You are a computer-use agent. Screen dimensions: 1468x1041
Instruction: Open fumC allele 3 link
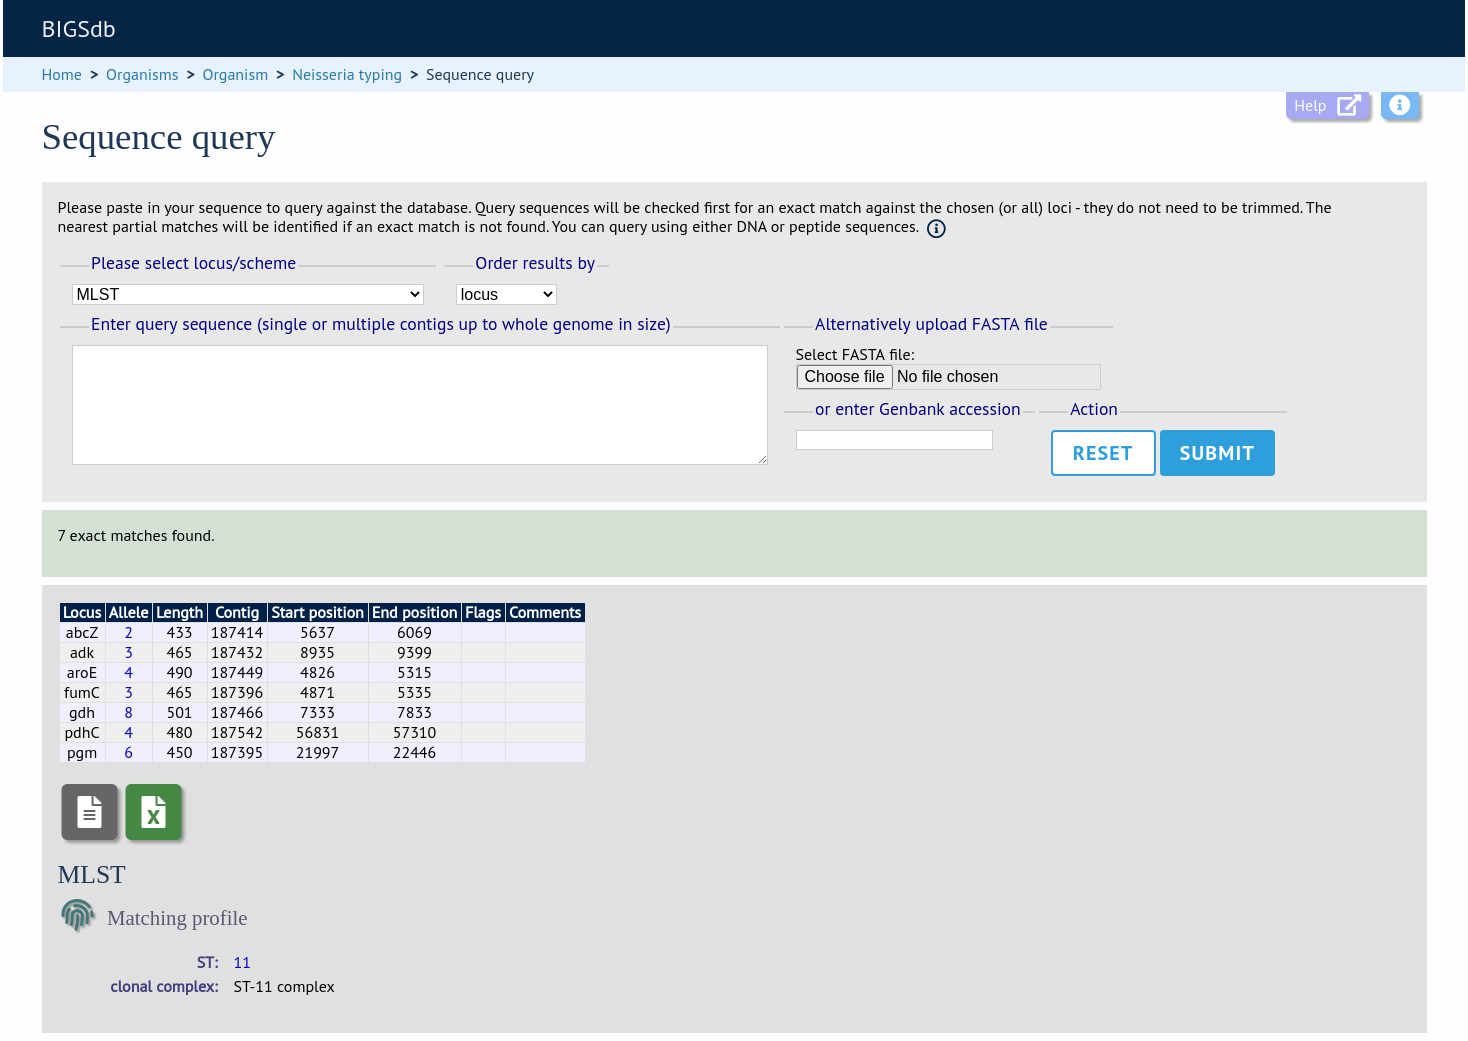point(128,693)
